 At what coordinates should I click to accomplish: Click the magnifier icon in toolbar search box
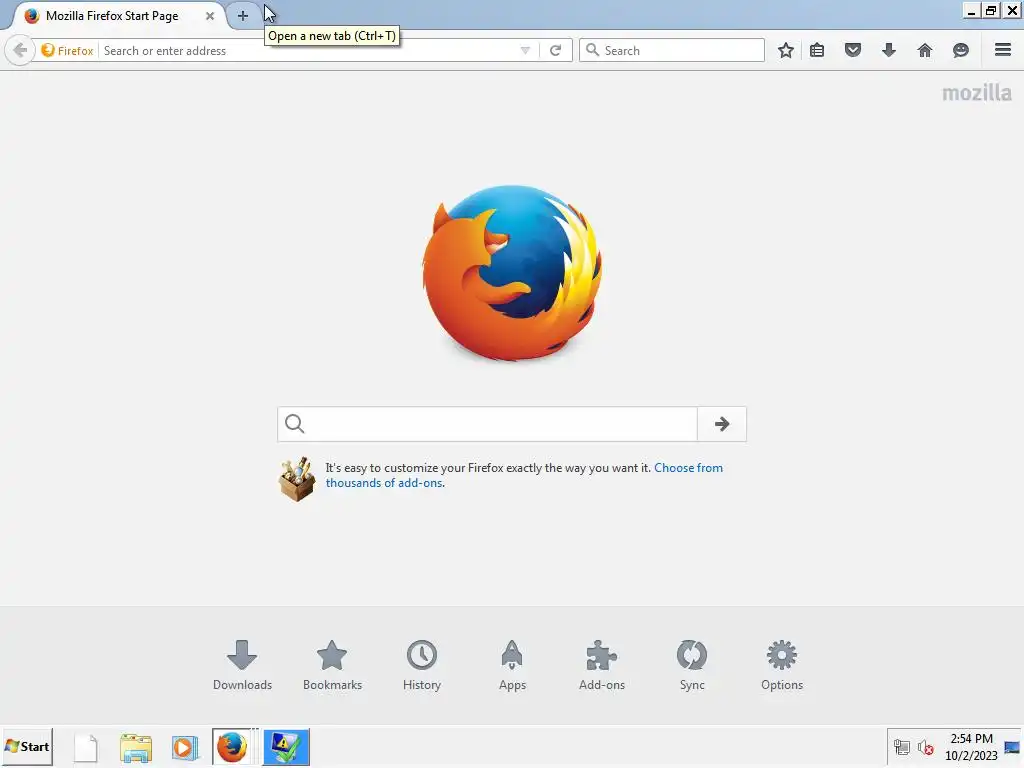[592, 50]
